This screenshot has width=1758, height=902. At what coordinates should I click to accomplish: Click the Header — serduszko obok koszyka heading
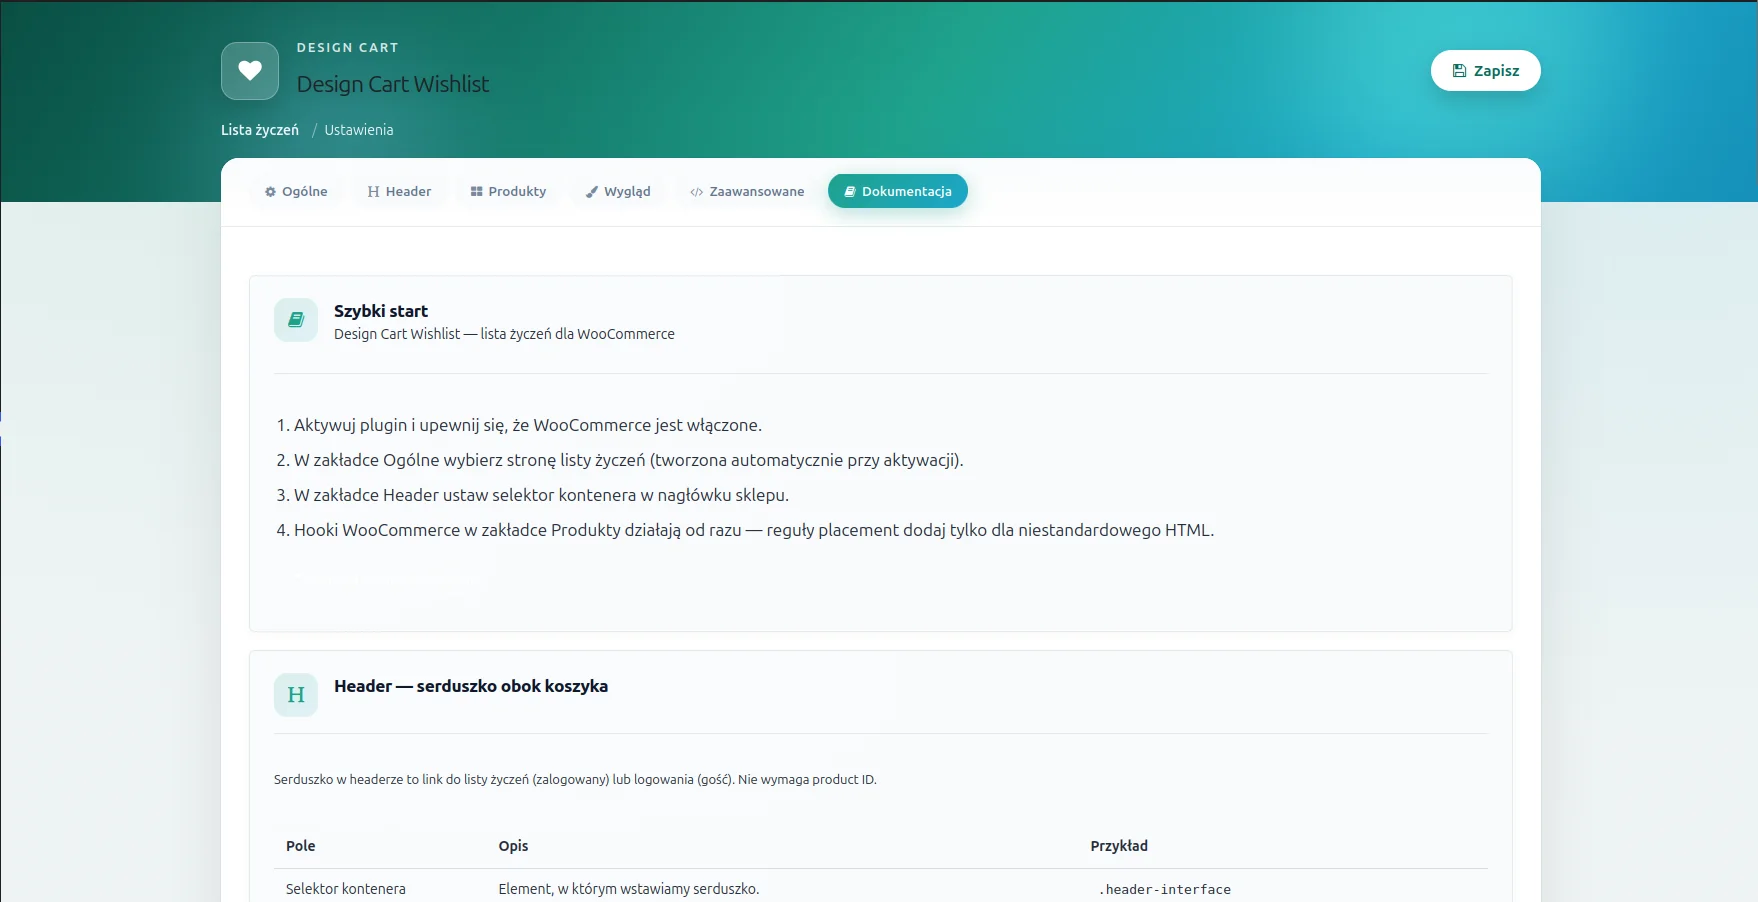471,686
